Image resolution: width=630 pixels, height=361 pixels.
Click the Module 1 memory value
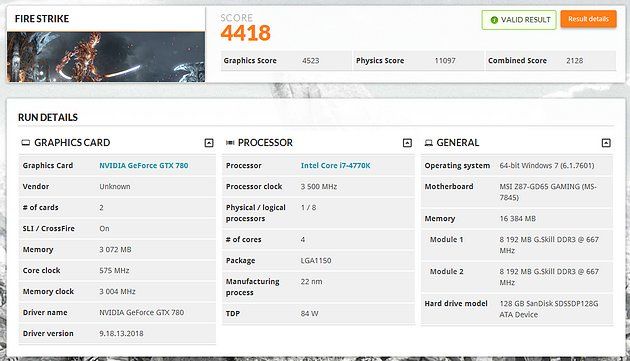click(x=549, y=245)
